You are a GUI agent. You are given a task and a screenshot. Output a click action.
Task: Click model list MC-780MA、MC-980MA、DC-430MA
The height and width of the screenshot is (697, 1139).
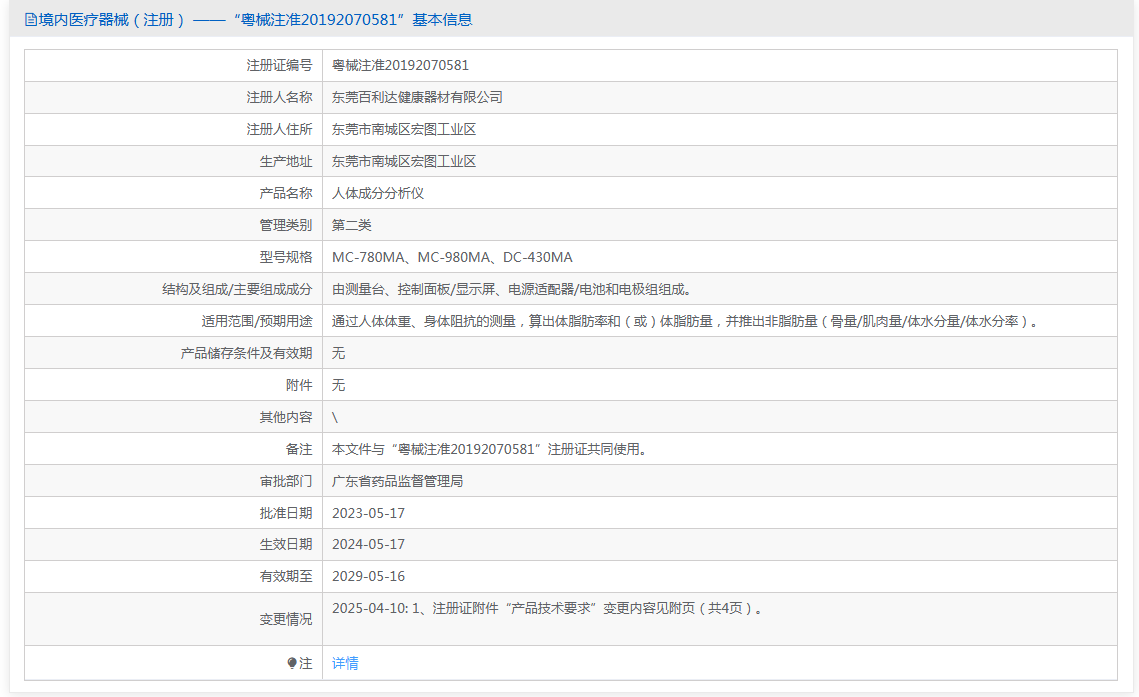(452, 257)
